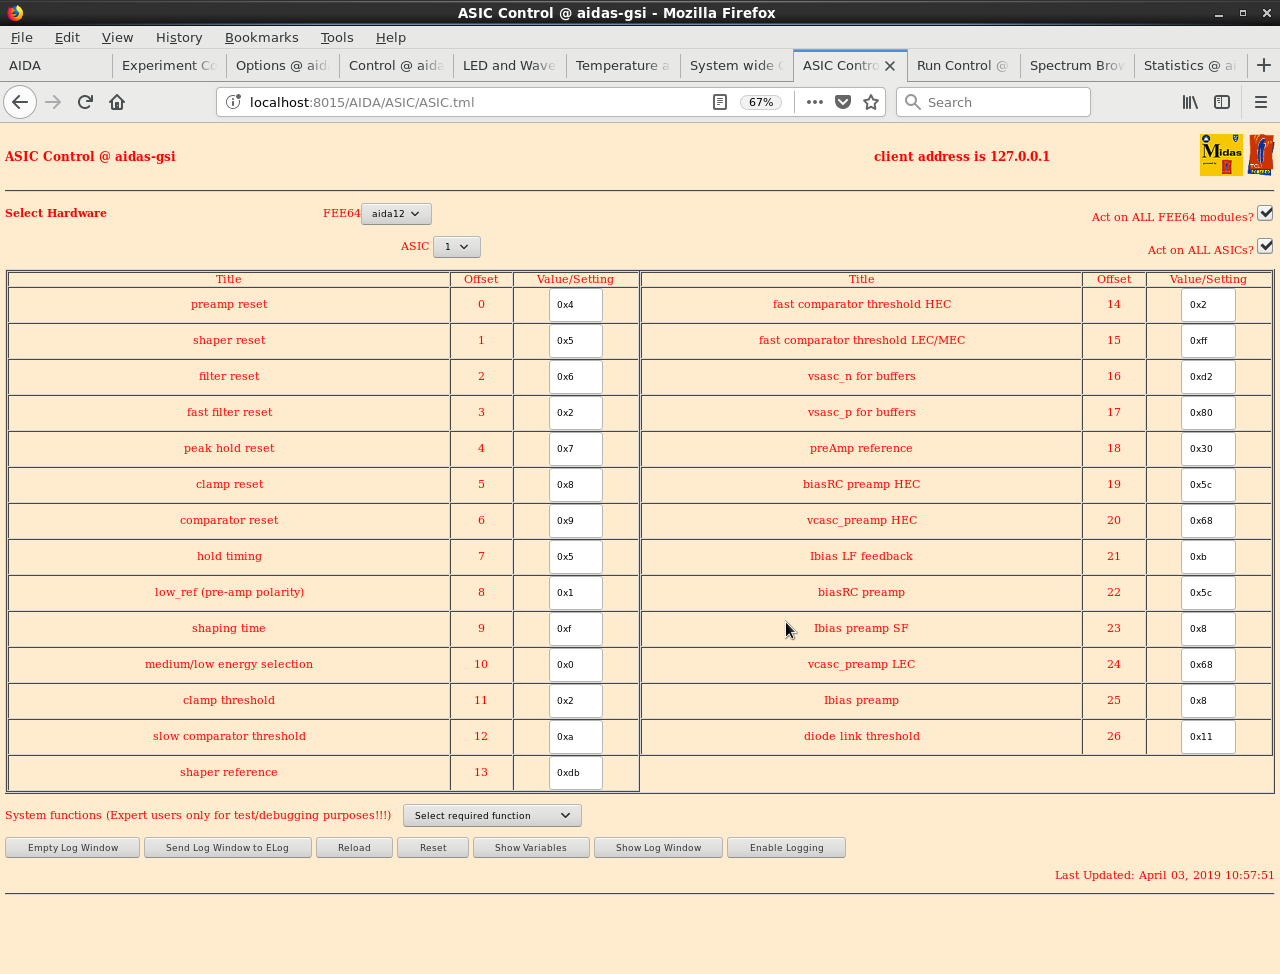Go back to the previous page
This screenshot has width=1280, height=974.
pyautogui.click(x=20, y=102)
